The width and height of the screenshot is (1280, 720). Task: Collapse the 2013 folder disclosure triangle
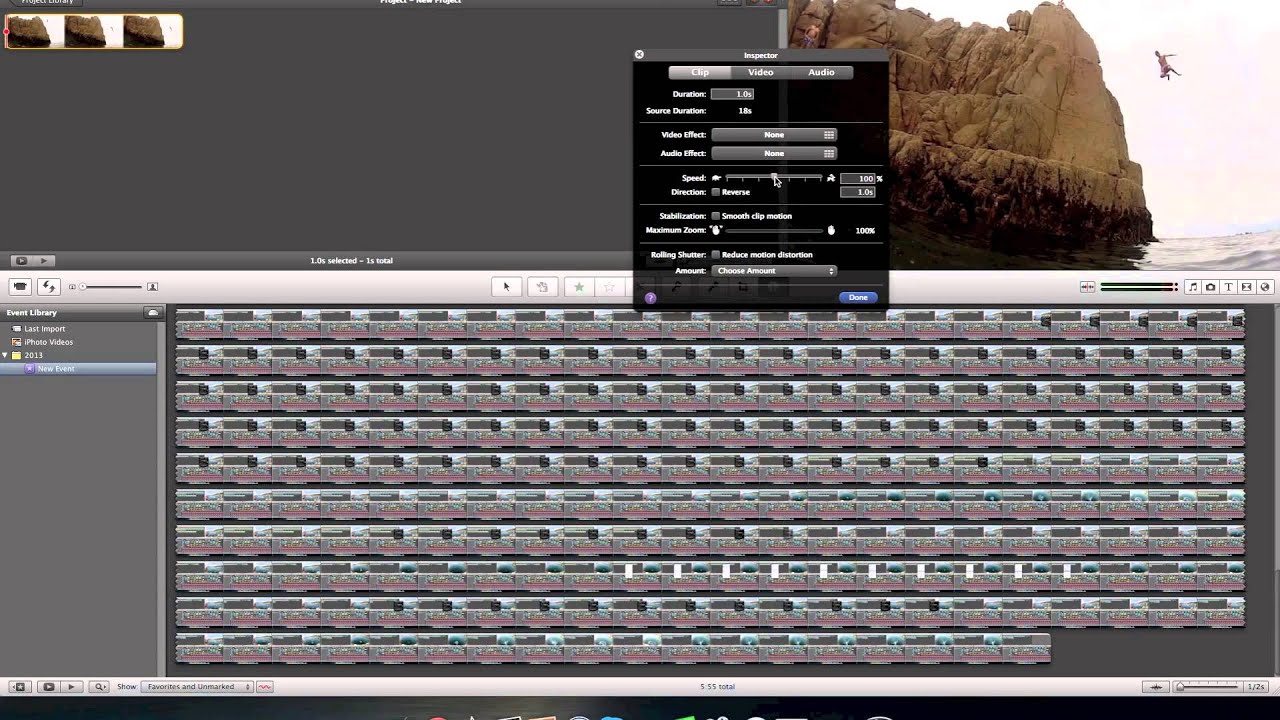(x=5, y=355)
